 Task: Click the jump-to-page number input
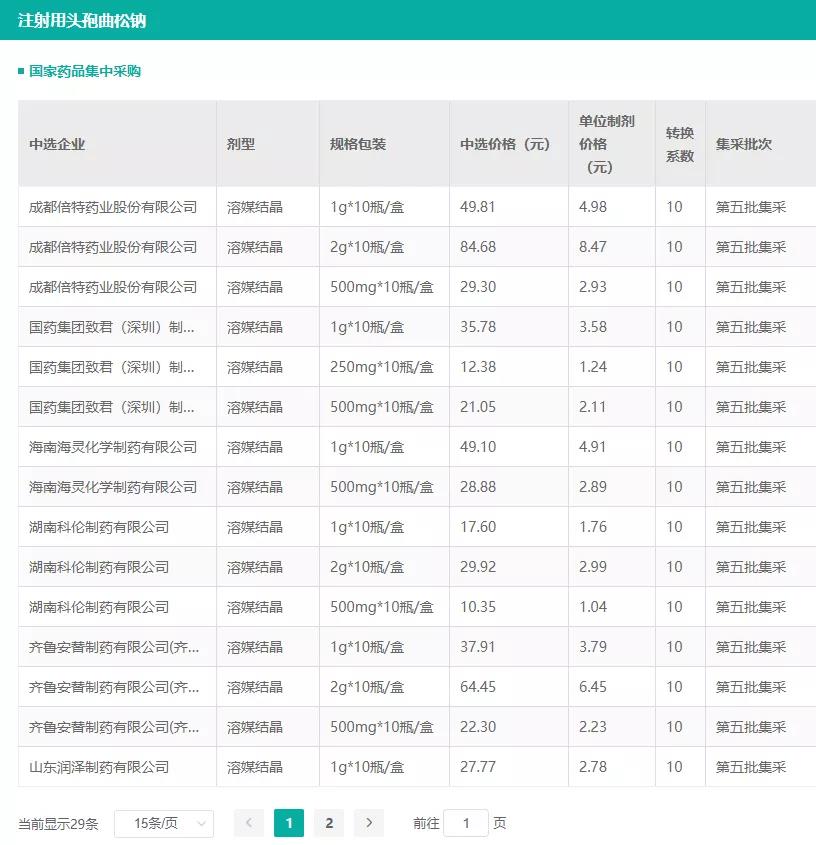point(465,823)
